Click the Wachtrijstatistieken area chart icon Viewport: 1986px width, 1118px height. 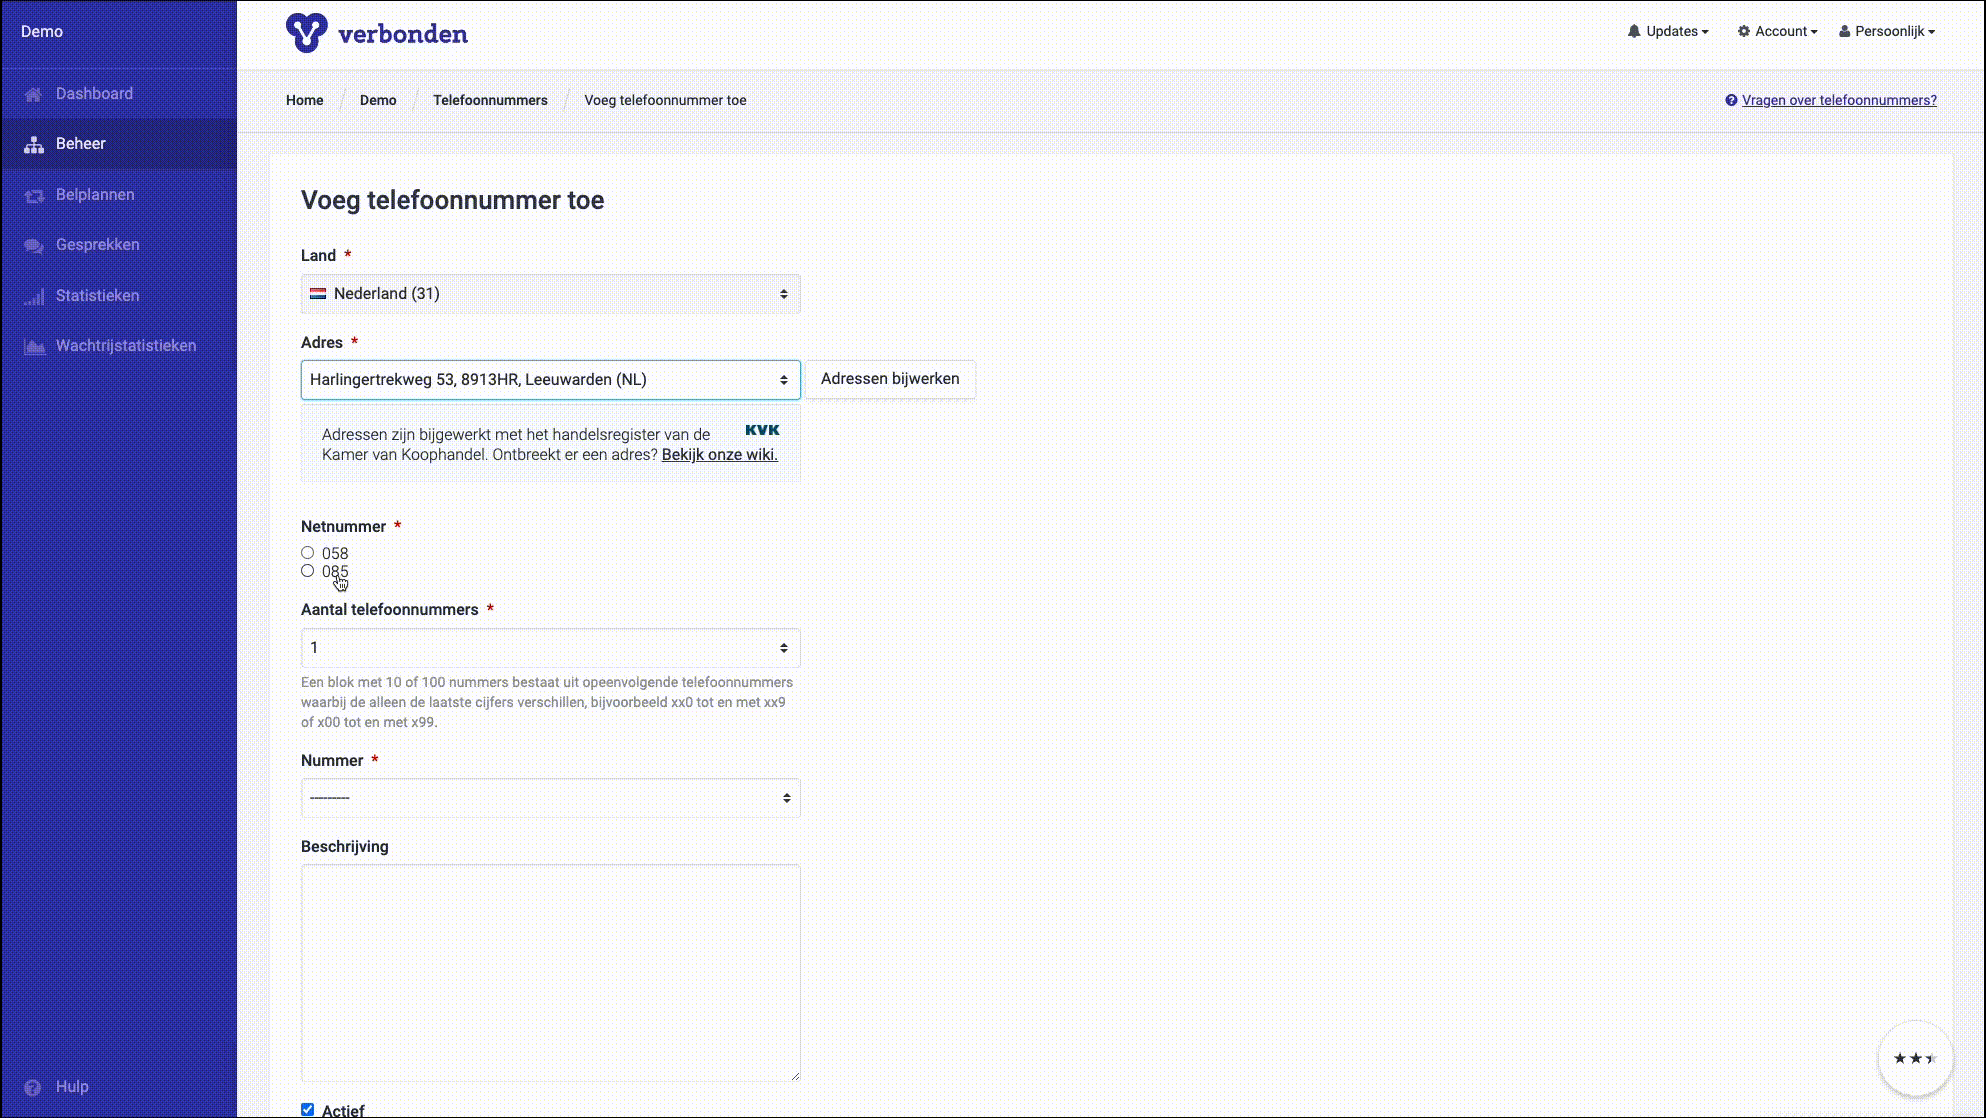34,346
